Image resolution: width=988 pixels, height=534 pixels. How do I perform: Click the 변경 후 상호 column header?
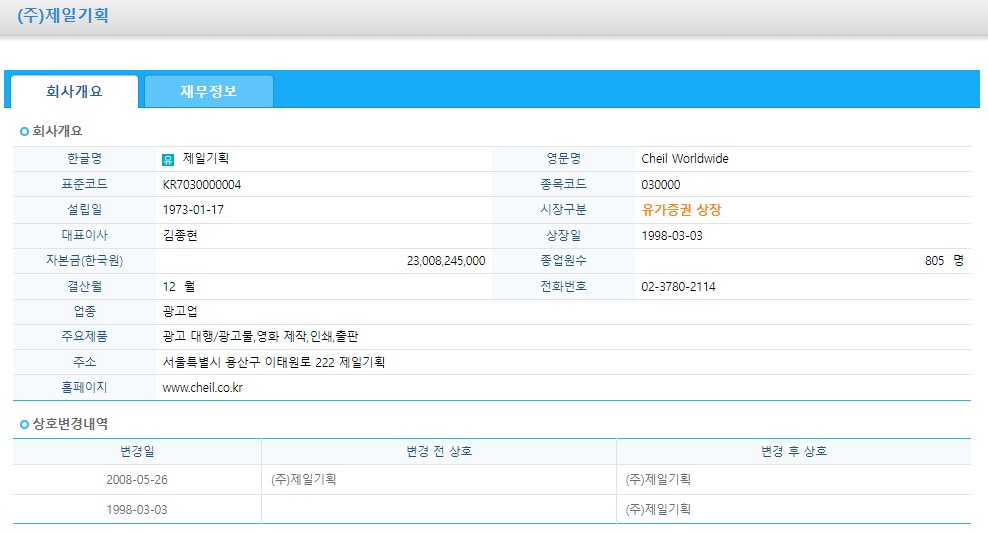794,451
